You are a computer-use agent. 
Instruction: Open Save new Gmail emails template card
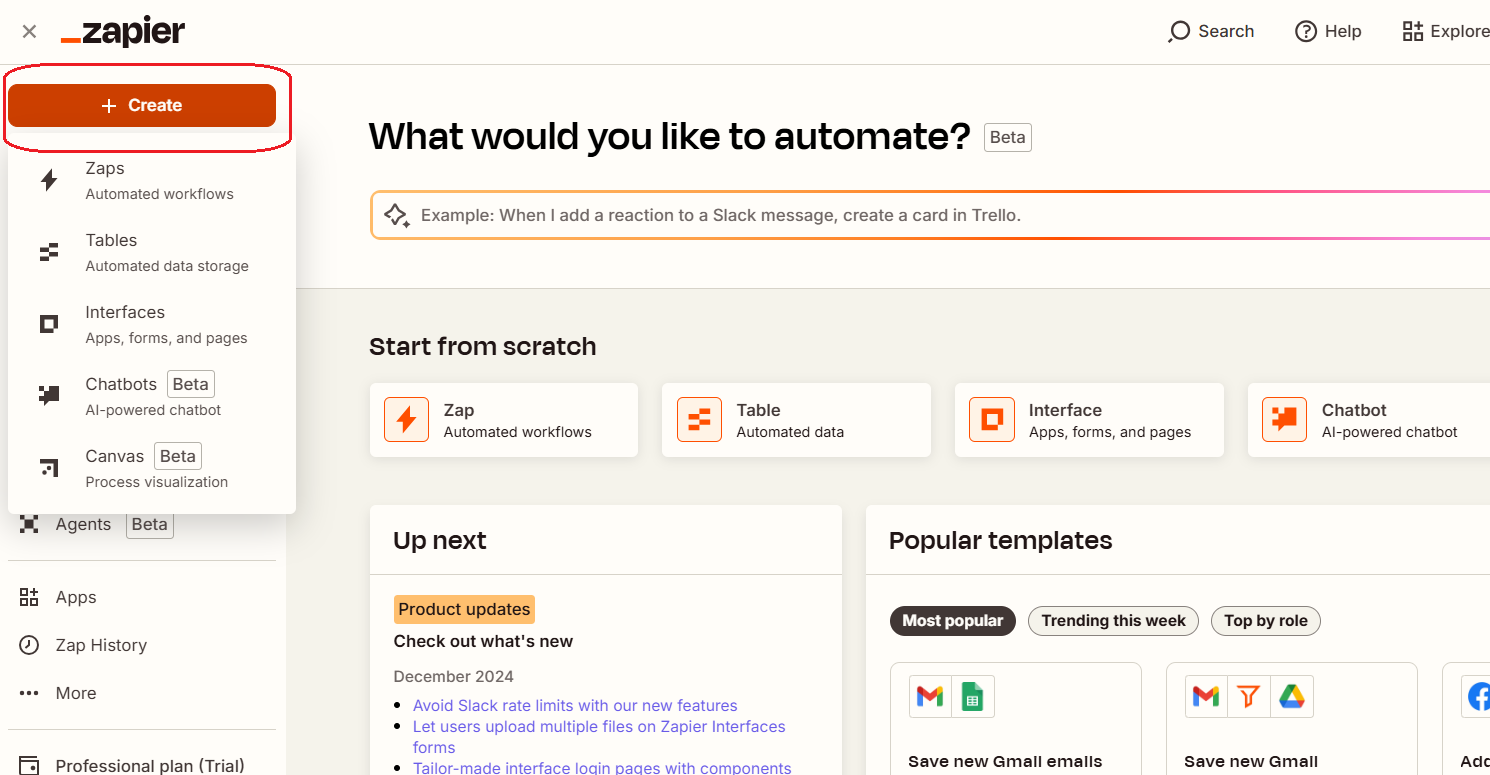point(1016,719)
